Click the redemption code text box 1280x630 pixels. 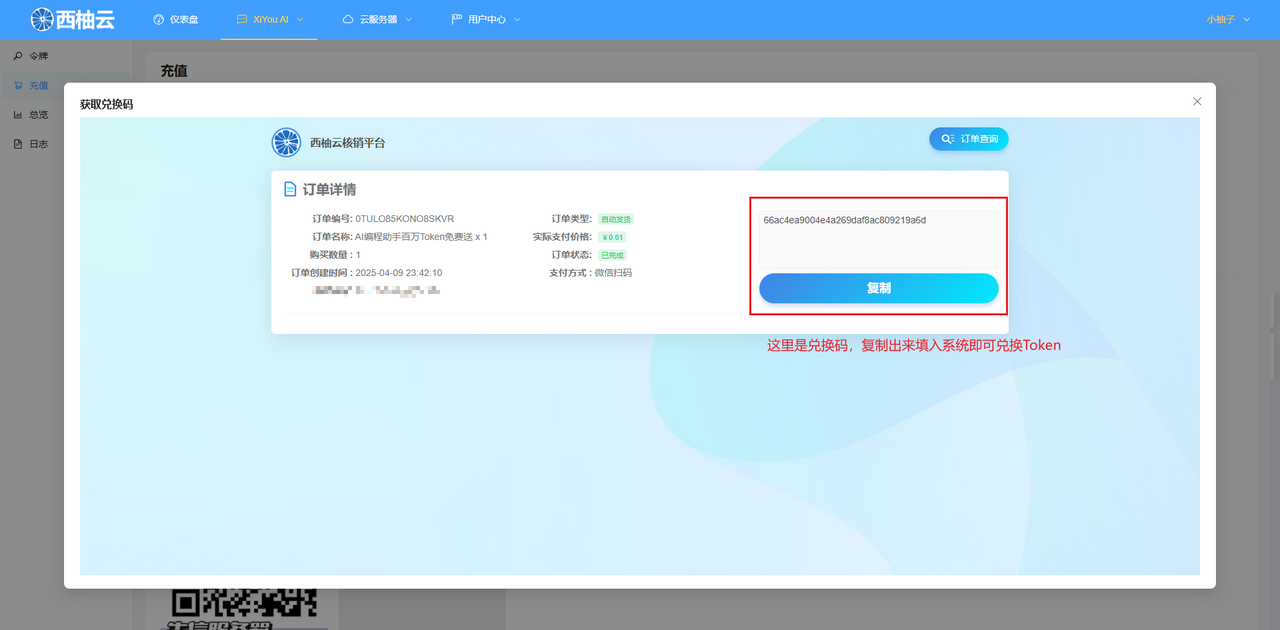click(878, 238)
